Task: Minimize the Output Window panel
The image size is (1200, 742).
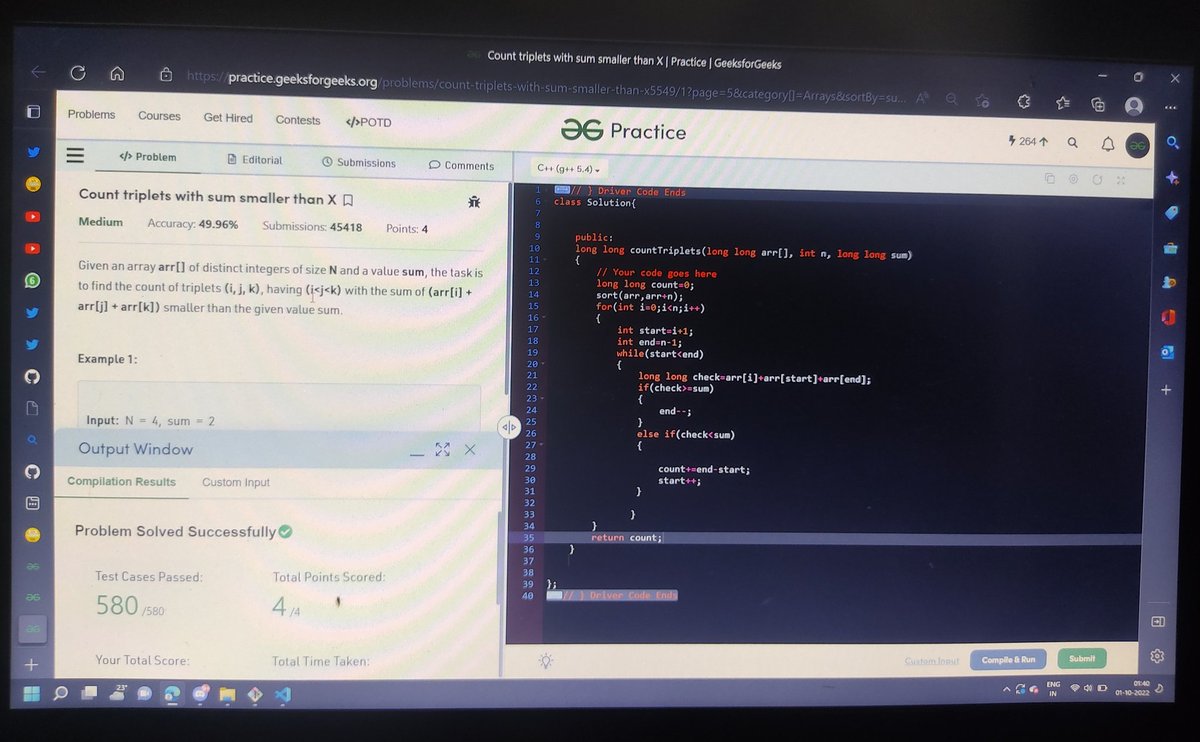Action: (417, 455)
